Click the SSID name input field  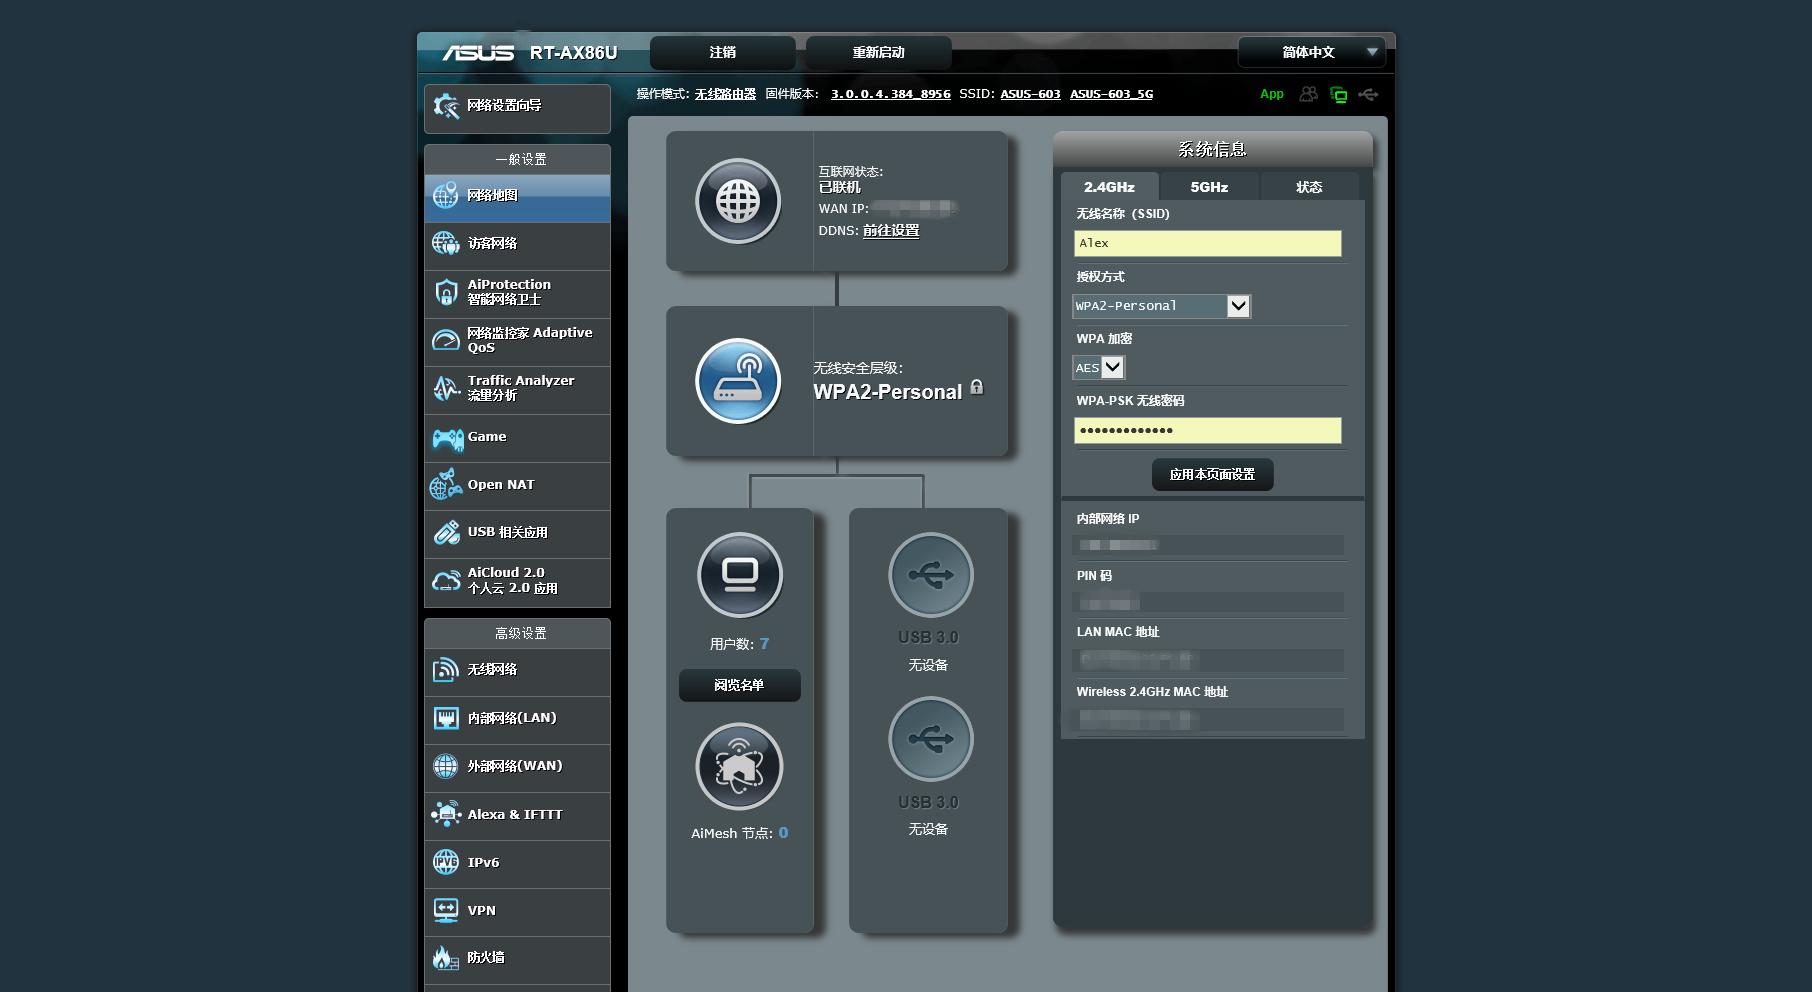[1207, 243]
